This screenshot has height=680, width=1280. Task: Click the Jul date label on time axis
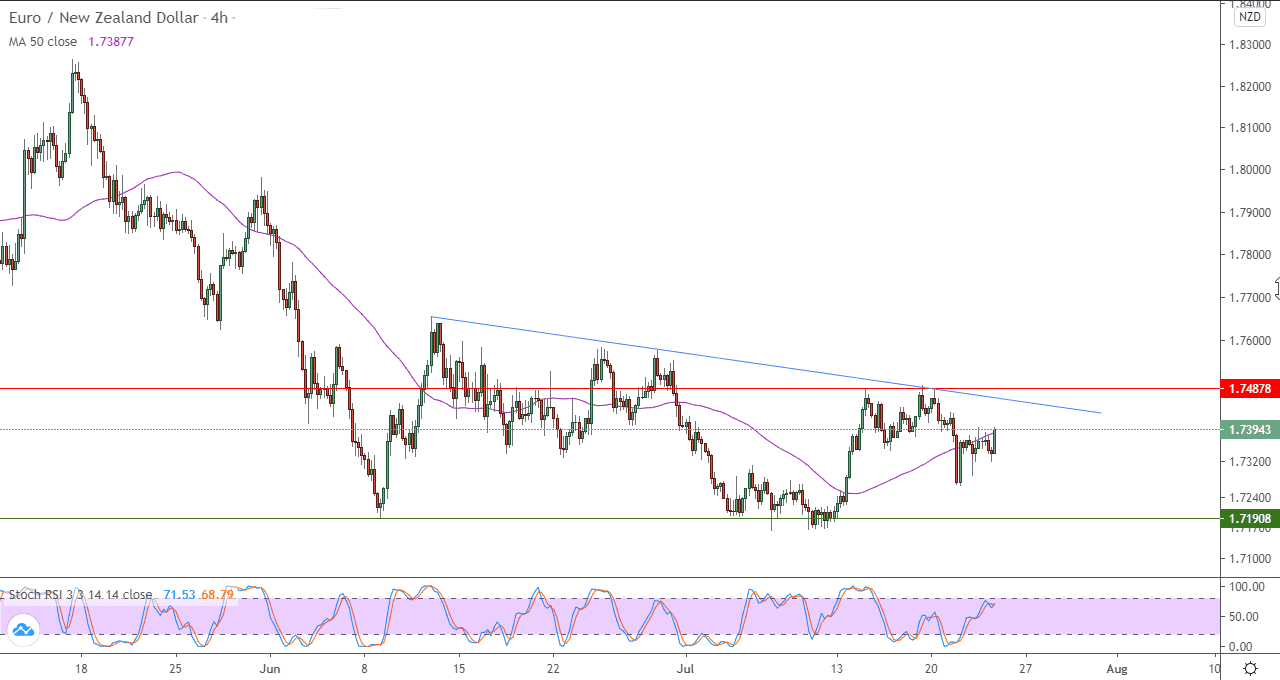click(x=685, y=667)
